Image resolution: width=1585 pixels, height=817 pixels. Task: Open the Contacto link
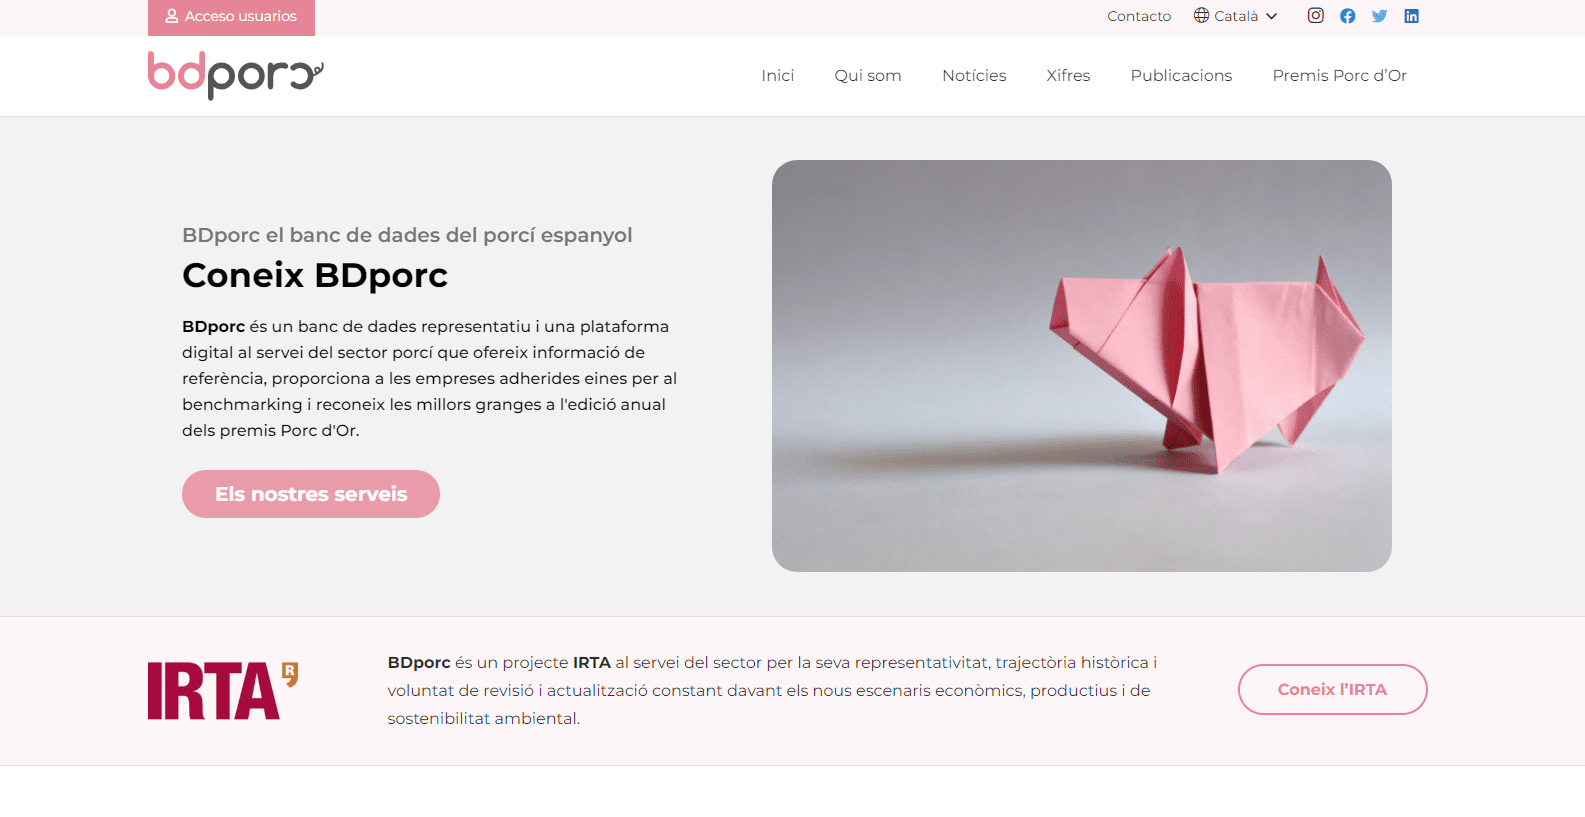[x=1139, y=16]
